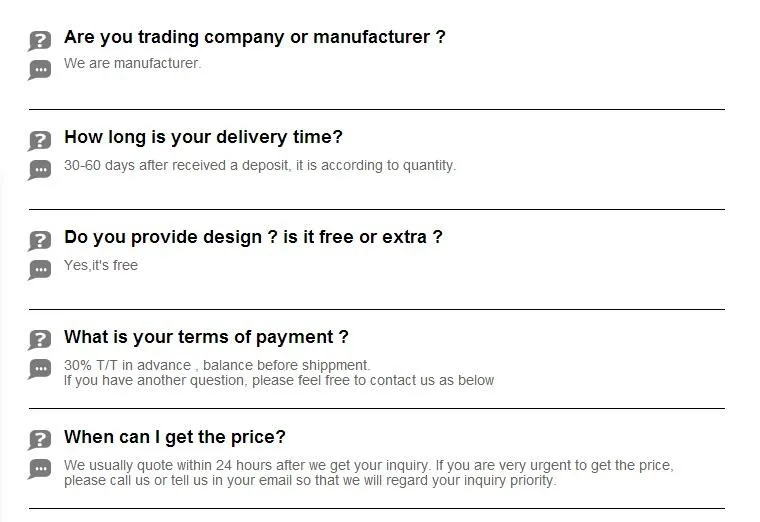The width and height of the screenshot is (760, 522).
Task: Click heading 'What is your terms of payment ?'
Action: [206, 337]
